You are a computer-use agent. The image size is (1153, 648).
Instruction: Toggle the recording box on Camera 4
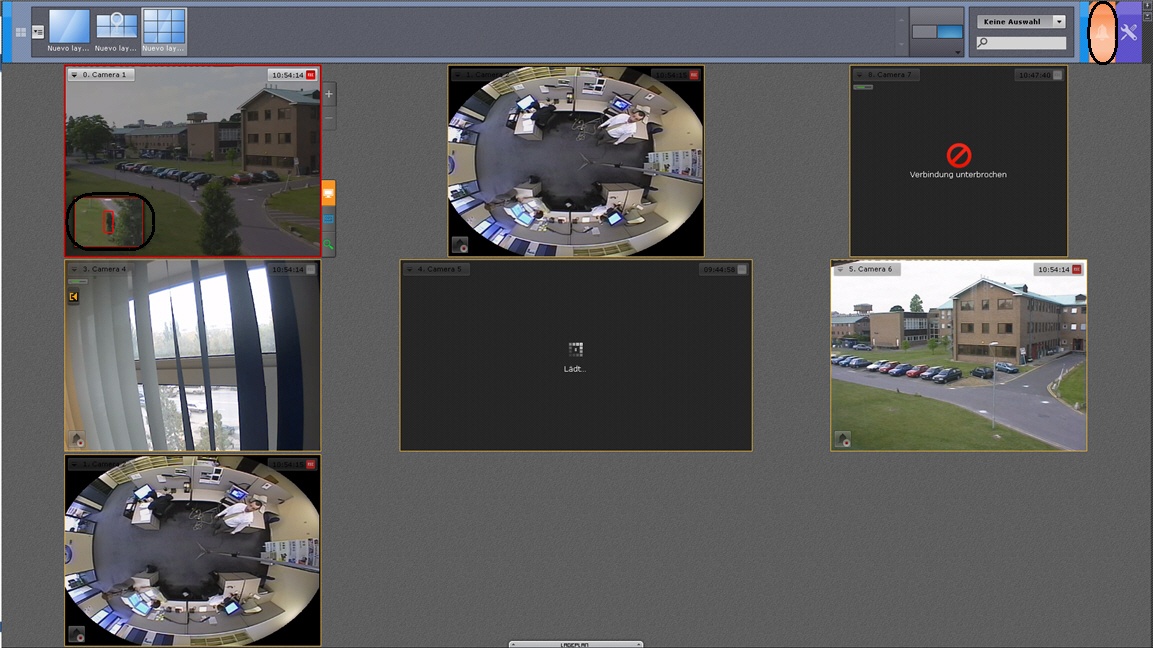point(310,270)
